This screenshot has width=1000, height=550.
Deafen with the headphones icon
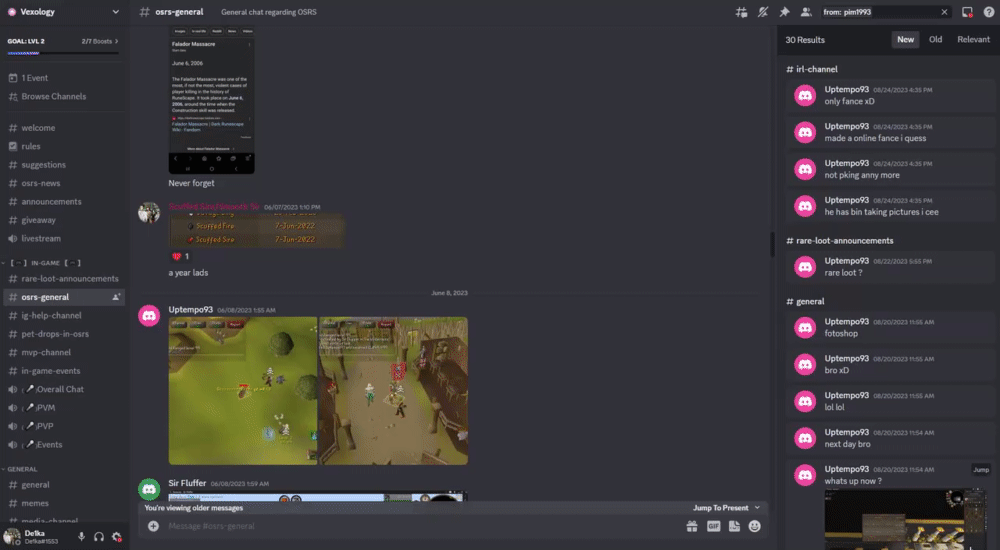pos(99,537)
